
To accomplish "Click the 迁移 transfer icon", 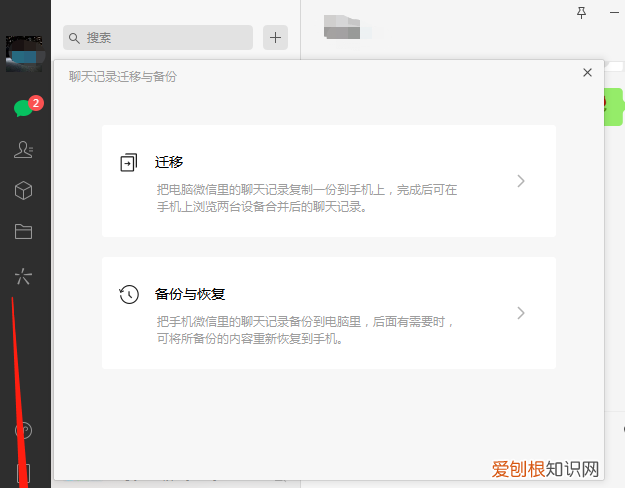I will point(128,163).
